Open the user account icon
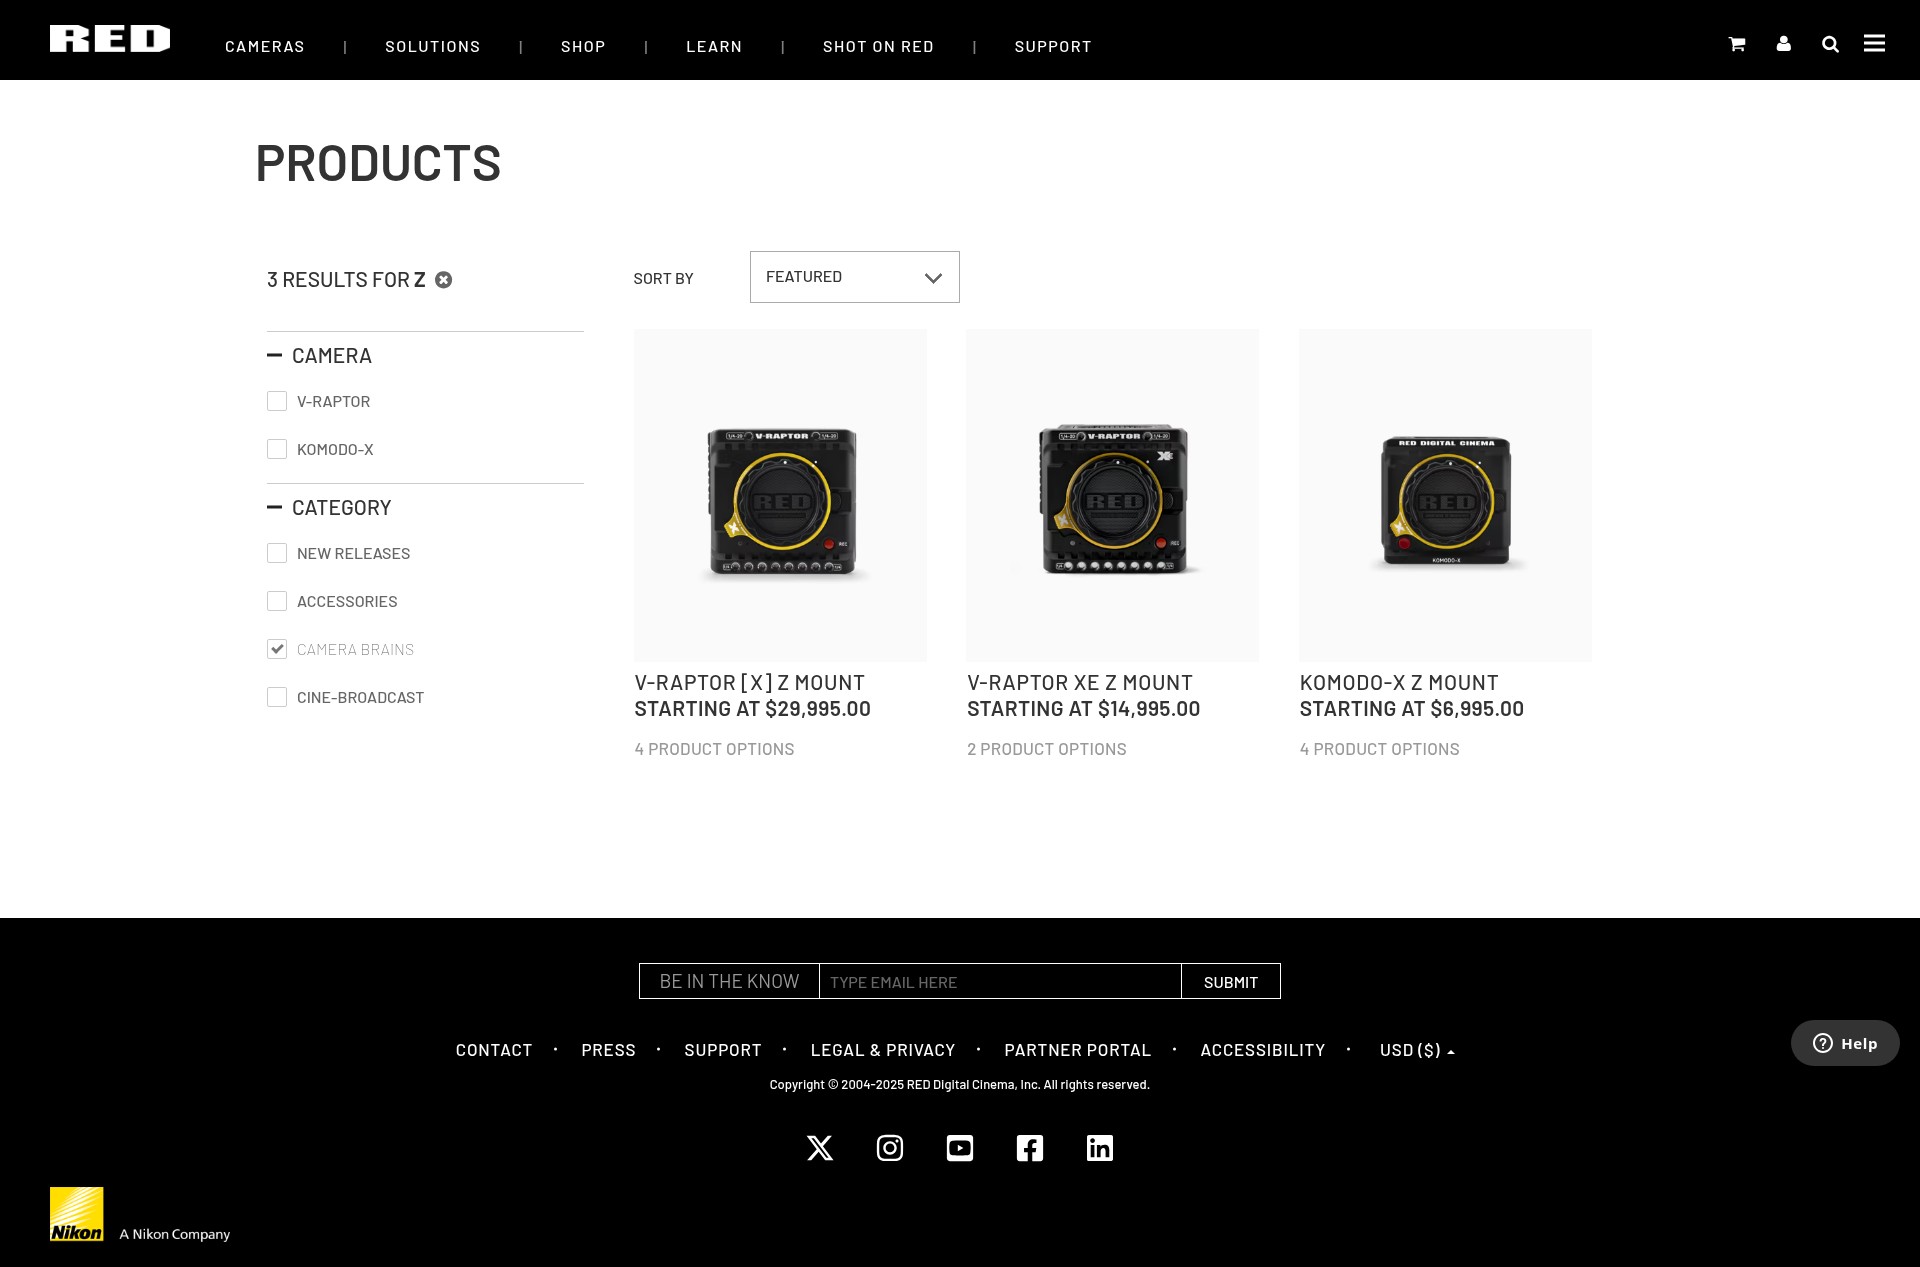This screenshot has width=1920, height=1267. 1784,44
